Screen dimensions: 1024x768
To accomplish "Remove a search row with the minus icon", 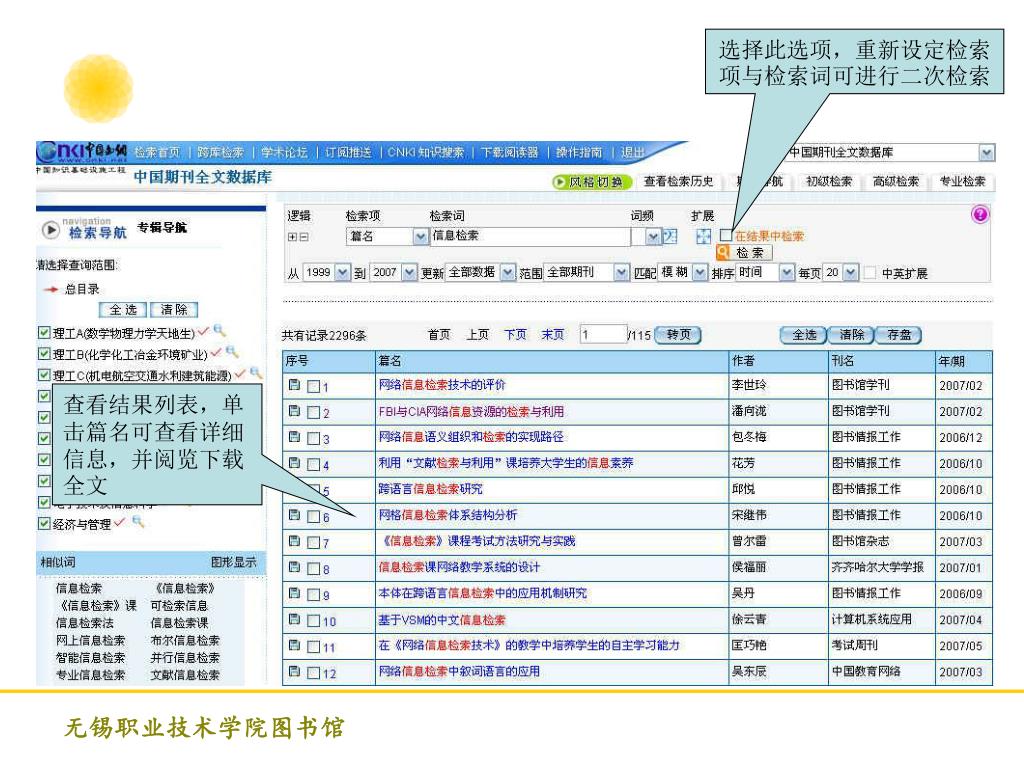I will pos(304,237).
